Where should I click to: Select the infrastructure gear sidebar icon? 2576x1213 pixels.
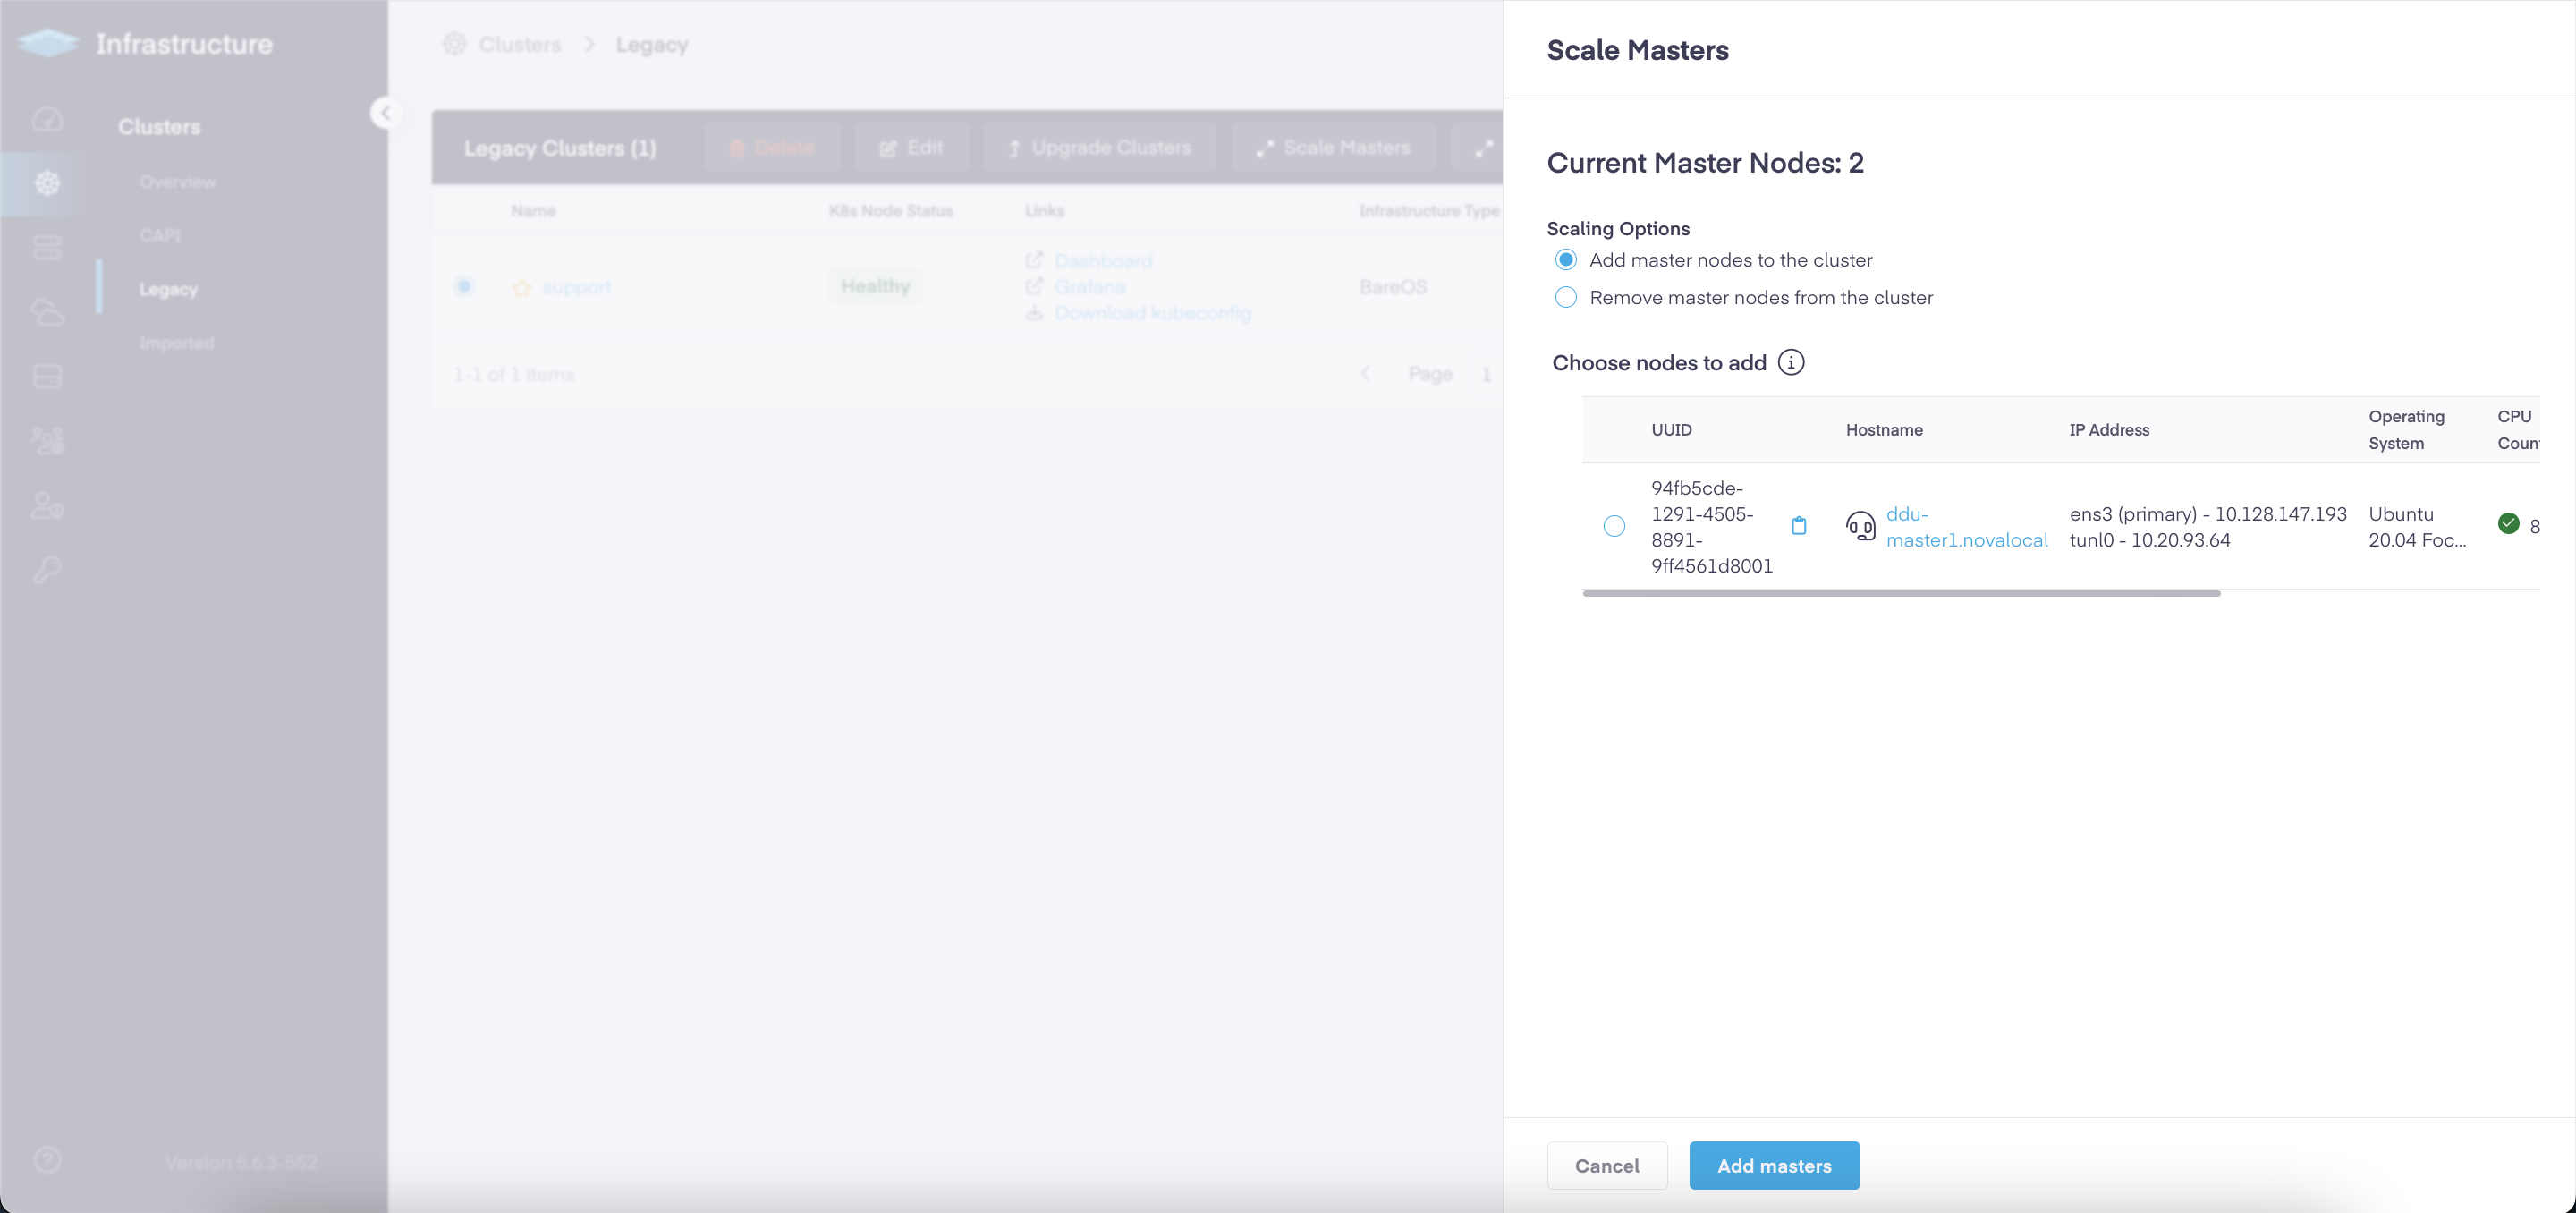pyautogui.click(x=47, y=183)
